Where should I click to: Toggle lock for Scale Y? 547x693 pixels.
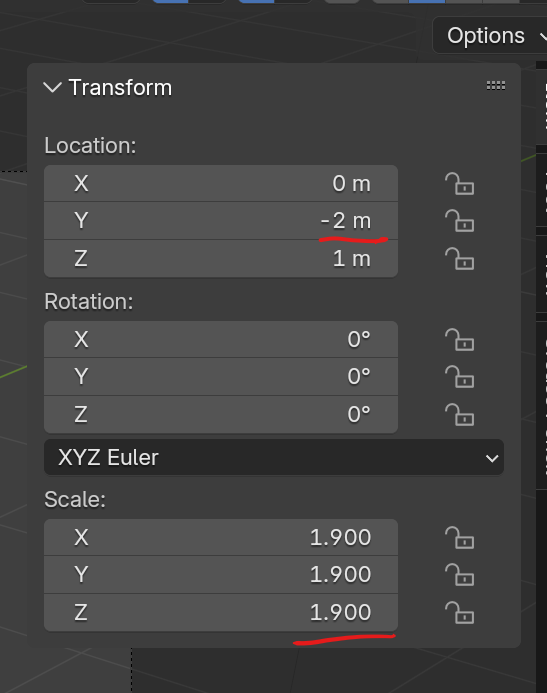pos(459,575)
